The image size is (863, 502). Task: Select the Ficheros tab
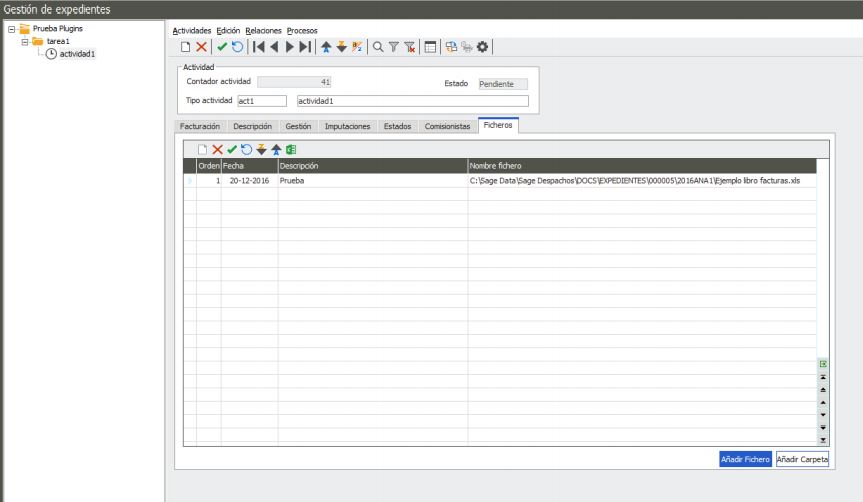click(x=498, y=126)
